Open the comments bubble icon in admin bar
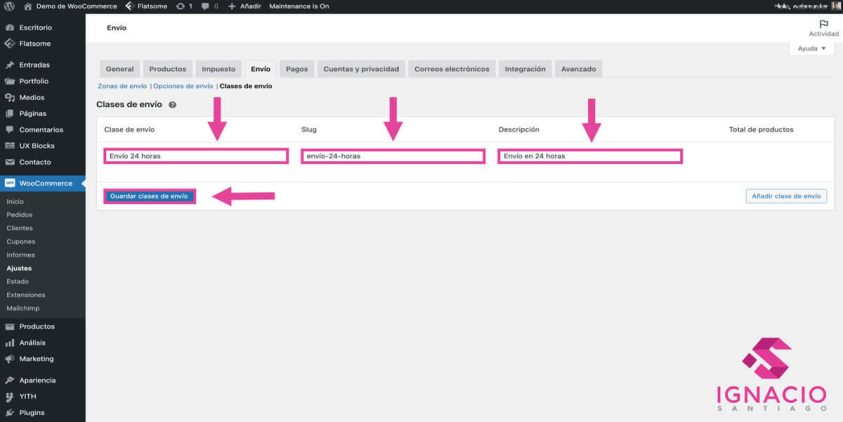The width and height of the screenshot is (843, 422). coord(205,6)
